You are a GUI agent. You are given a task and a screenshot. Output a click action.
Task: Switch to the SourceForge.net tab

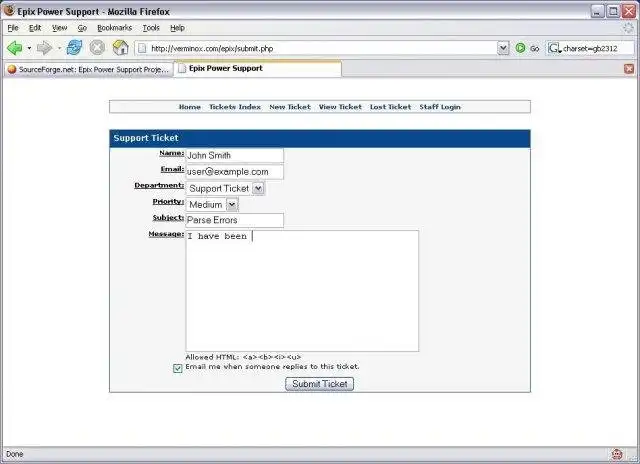point(88,69)
